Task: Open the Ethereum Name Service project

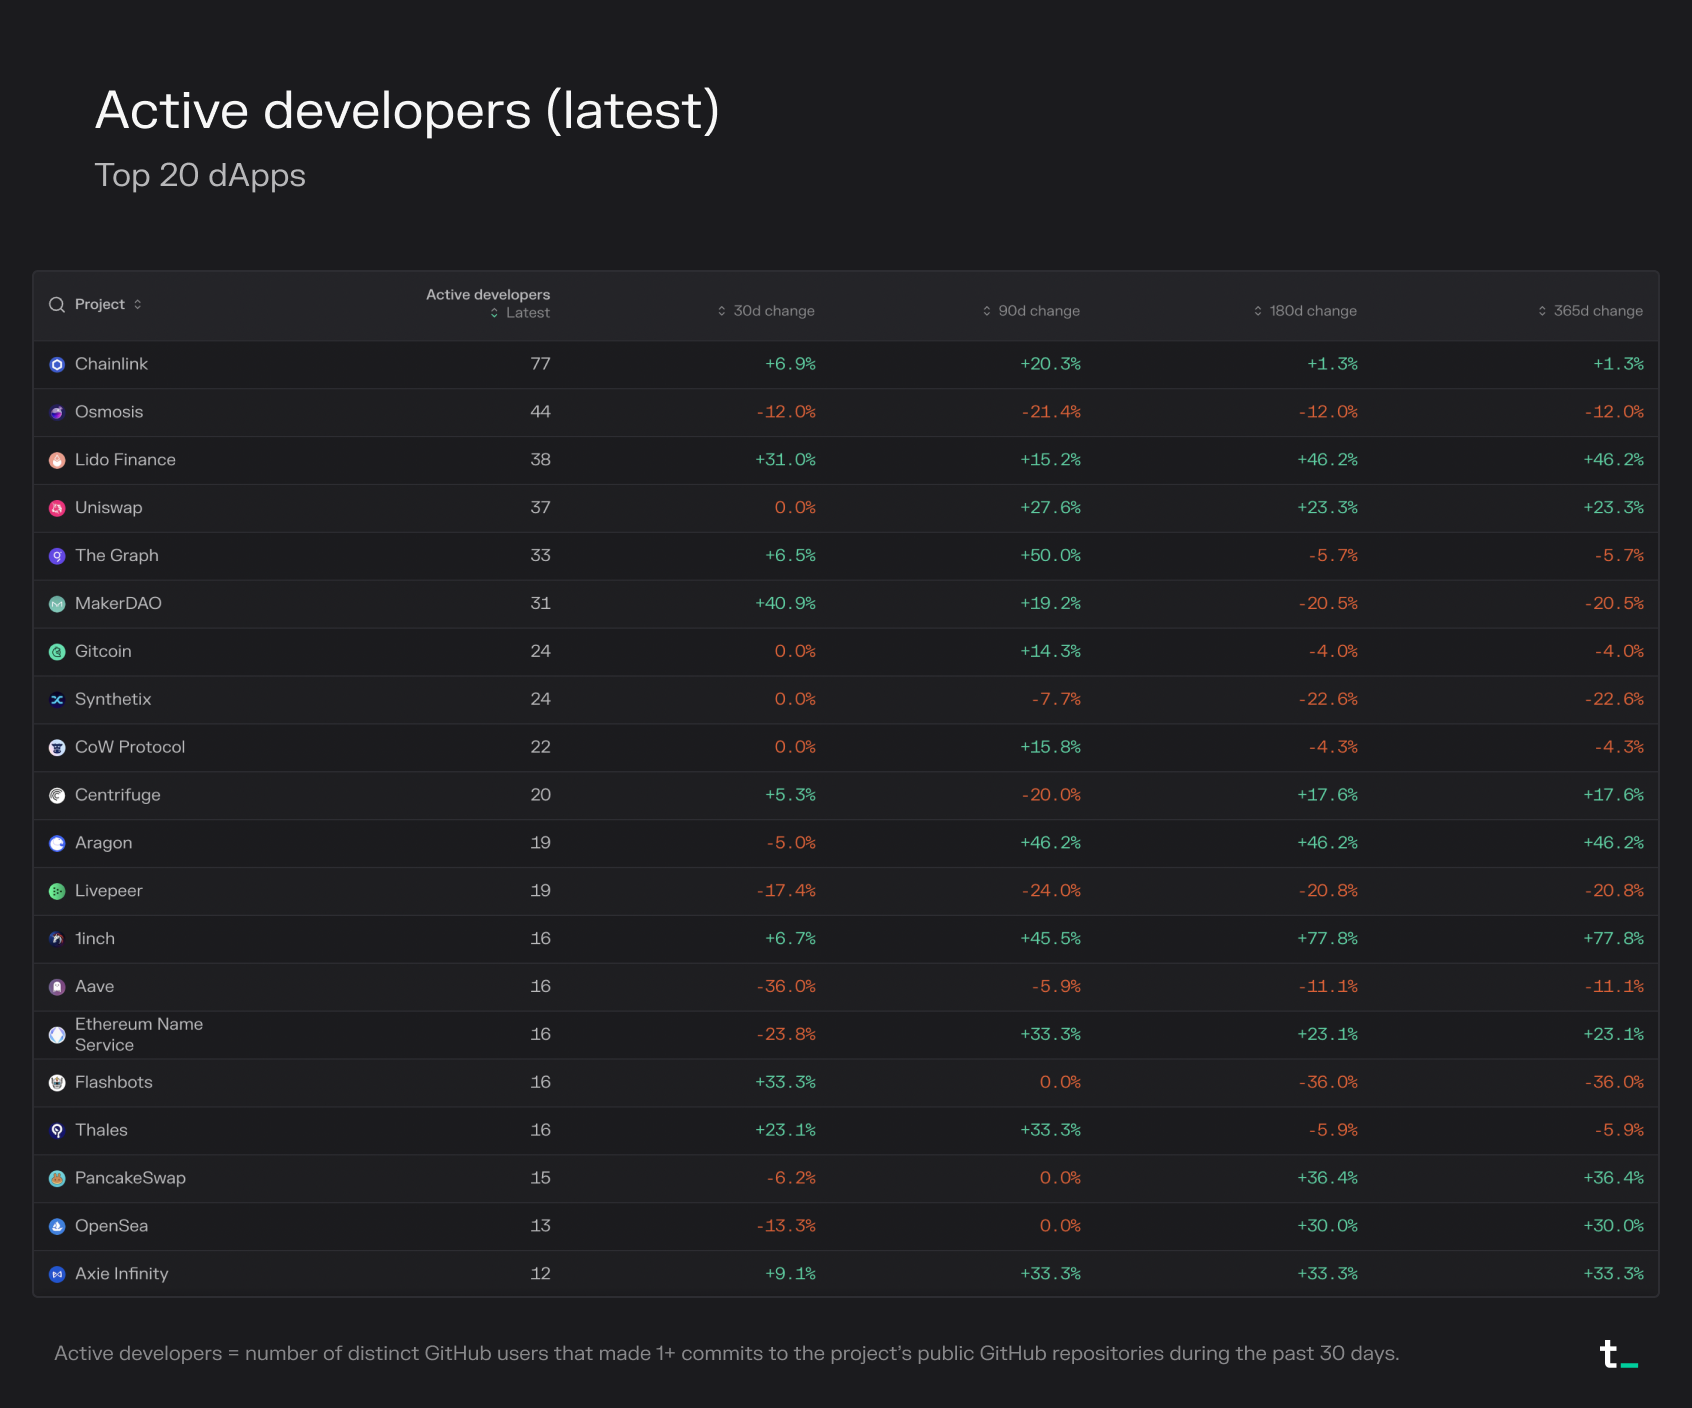Action: tap(138, 1035)
